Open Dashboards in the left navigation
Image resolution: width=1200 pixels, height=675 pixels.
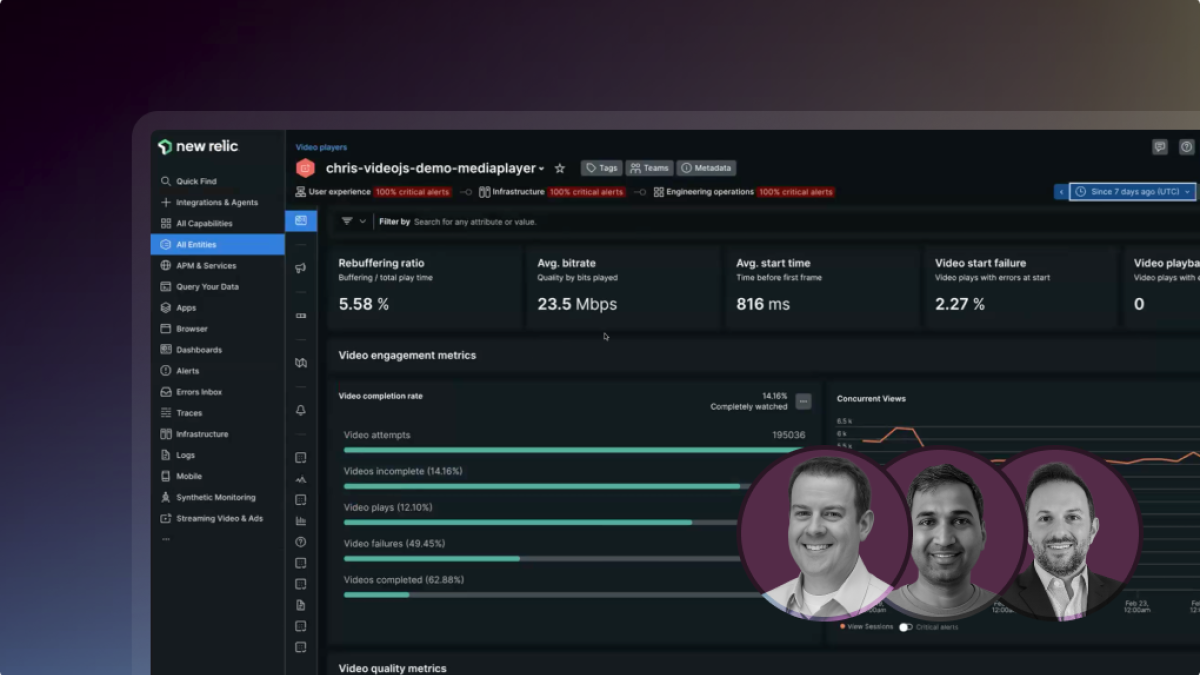click(198, 350)
